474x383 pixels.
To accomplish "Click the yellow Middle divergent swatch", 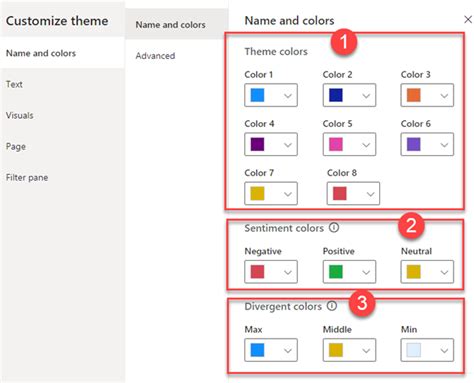I will (336, 350).
